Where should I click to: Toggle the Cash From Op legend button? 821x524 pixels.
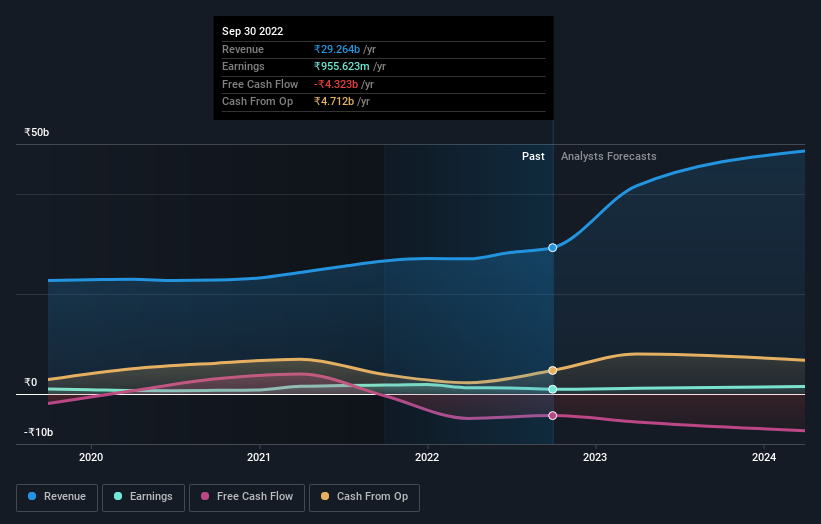[x=364, y=497]
